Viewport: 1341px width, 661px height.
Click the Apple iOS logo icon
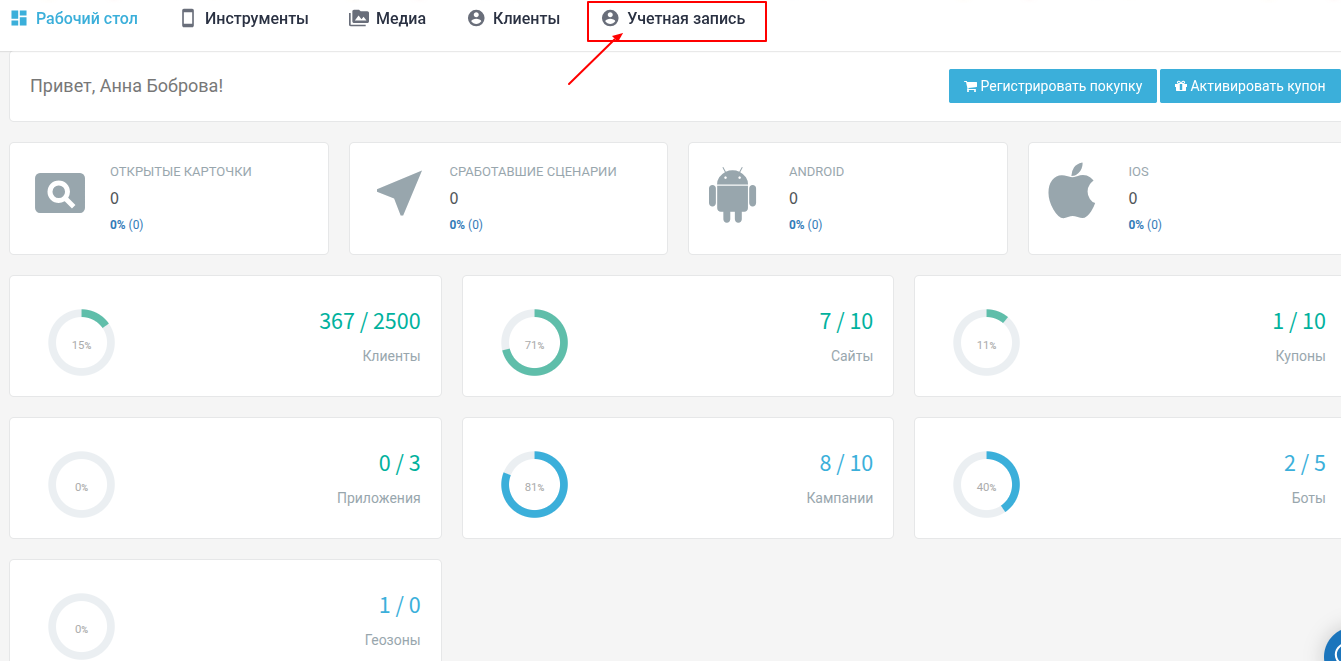pos(1072,193)
